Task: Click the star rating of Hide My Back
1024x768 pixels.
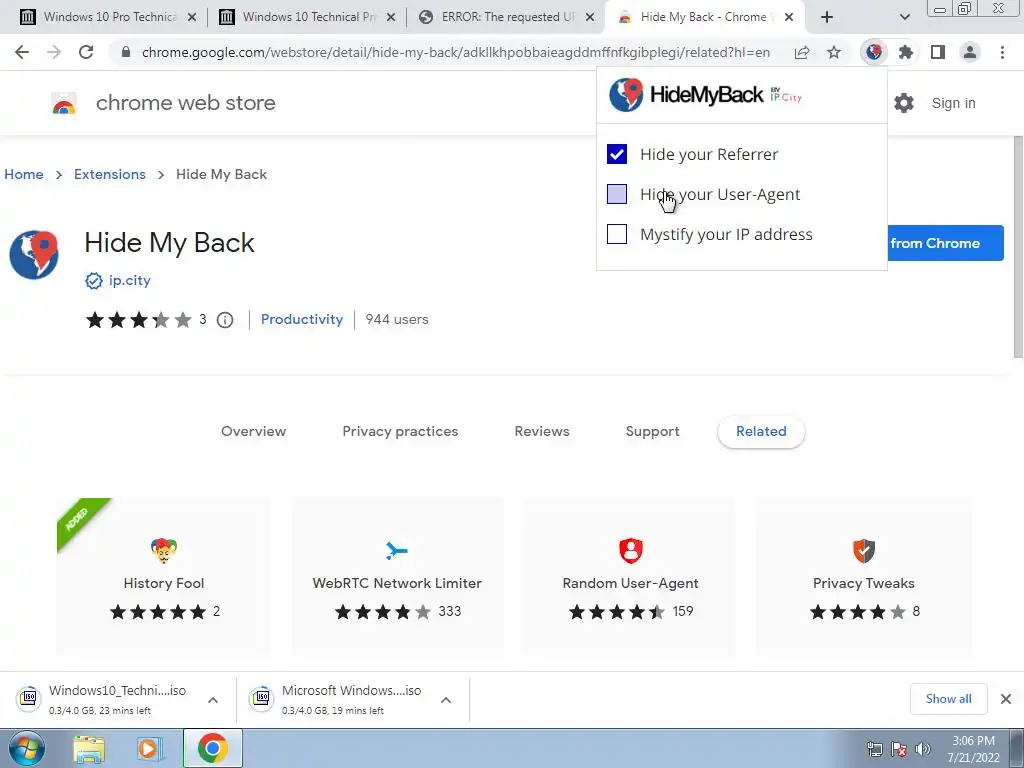Action: [138, 319]
